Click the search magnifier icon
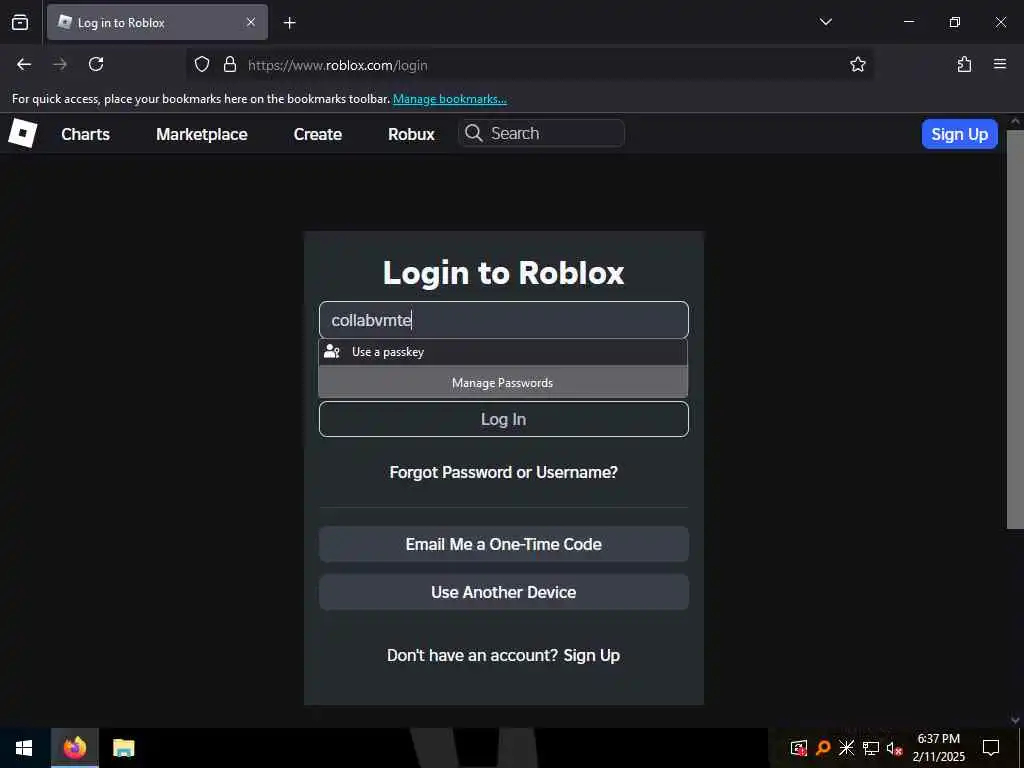The image size is (1024, 768). click(473, 133)
